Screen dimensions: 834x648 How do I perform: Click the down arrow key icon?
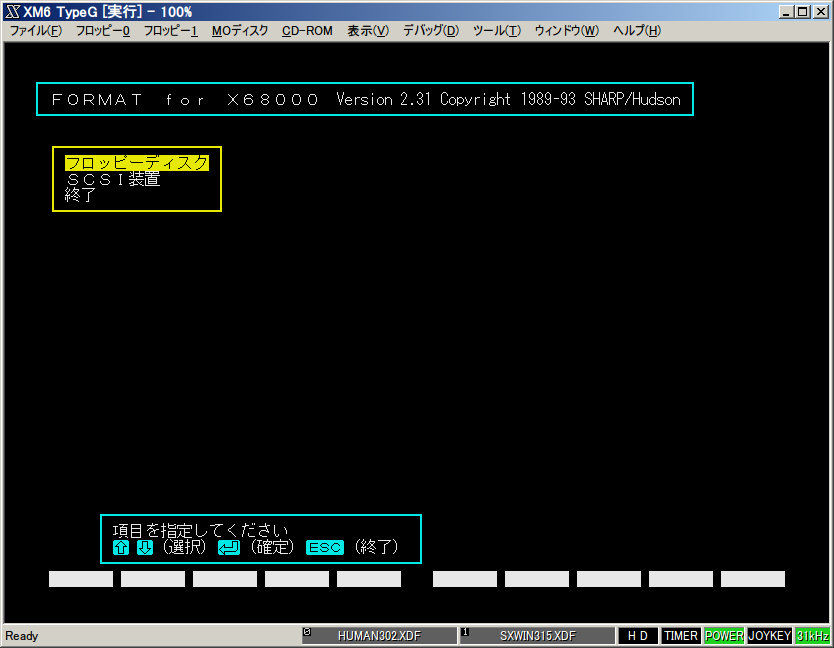(x=145, y=547)
